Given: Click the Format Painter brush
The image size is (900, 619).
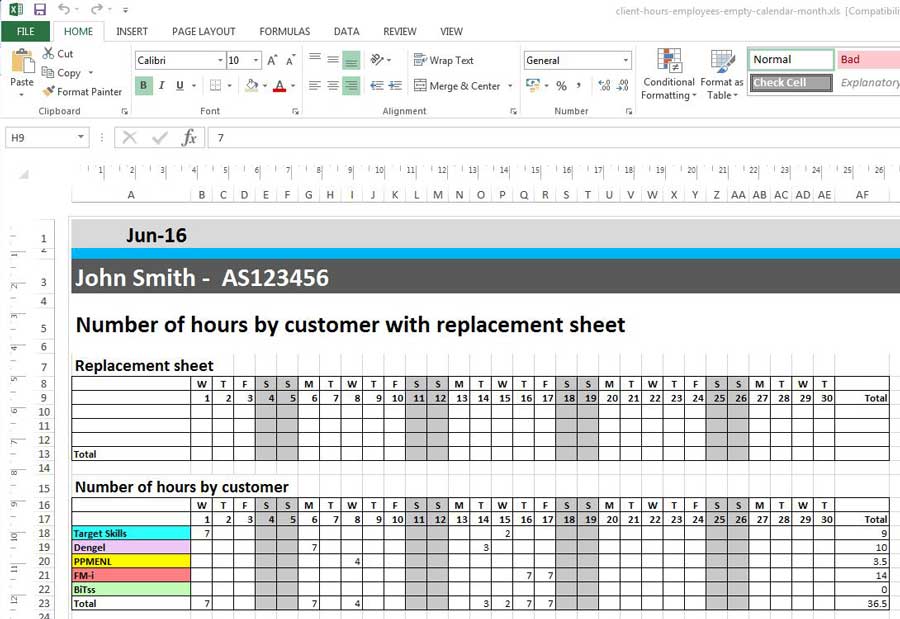Looking at the screenshot, I should click(x=49, y=92).
